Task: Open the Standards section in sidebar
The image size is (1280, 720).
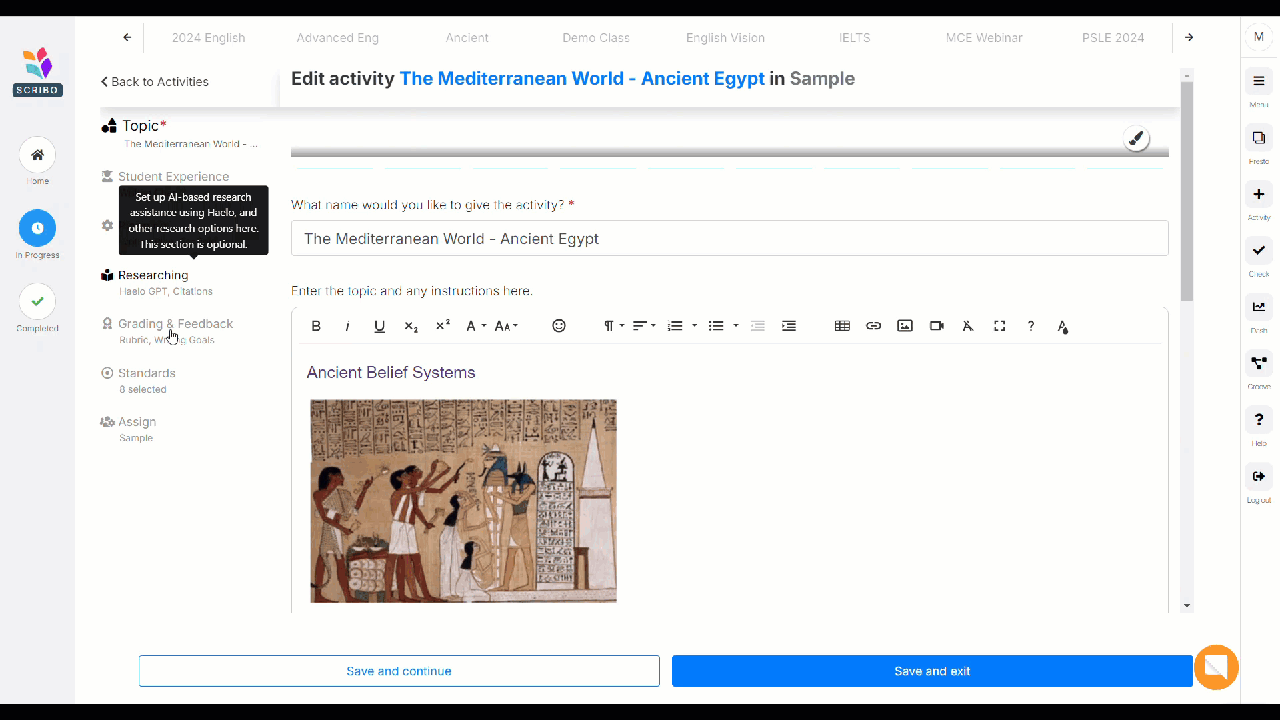Action: (x=147, y=373)
